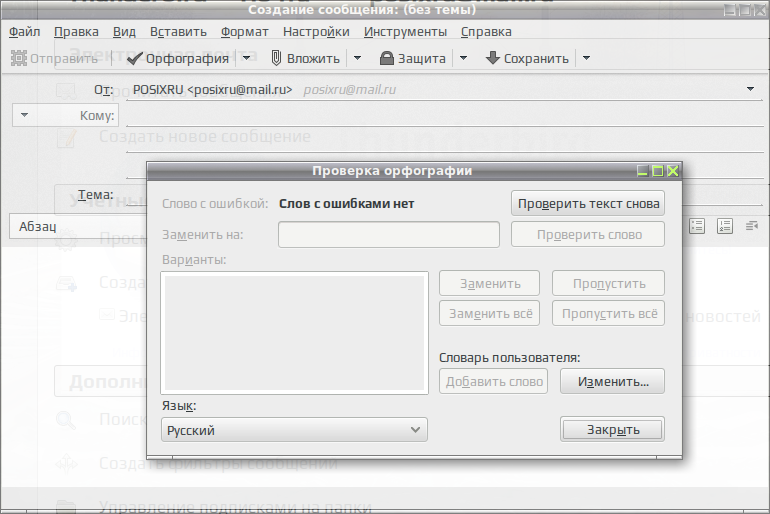Open the Настройки menu
The width and height of the screenshot is (770, 514).
[316, 32]
